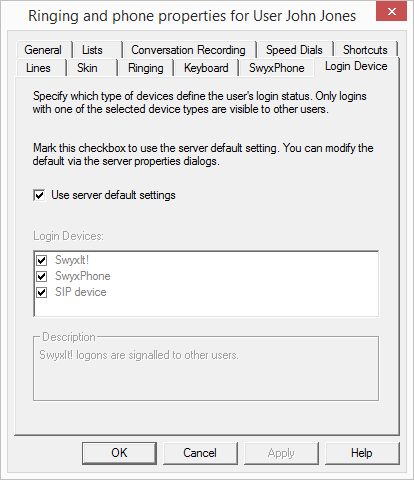Click the Cancel button
Image resolution: width=414 pixels, height=480 pixels.
tap(200, 453)
